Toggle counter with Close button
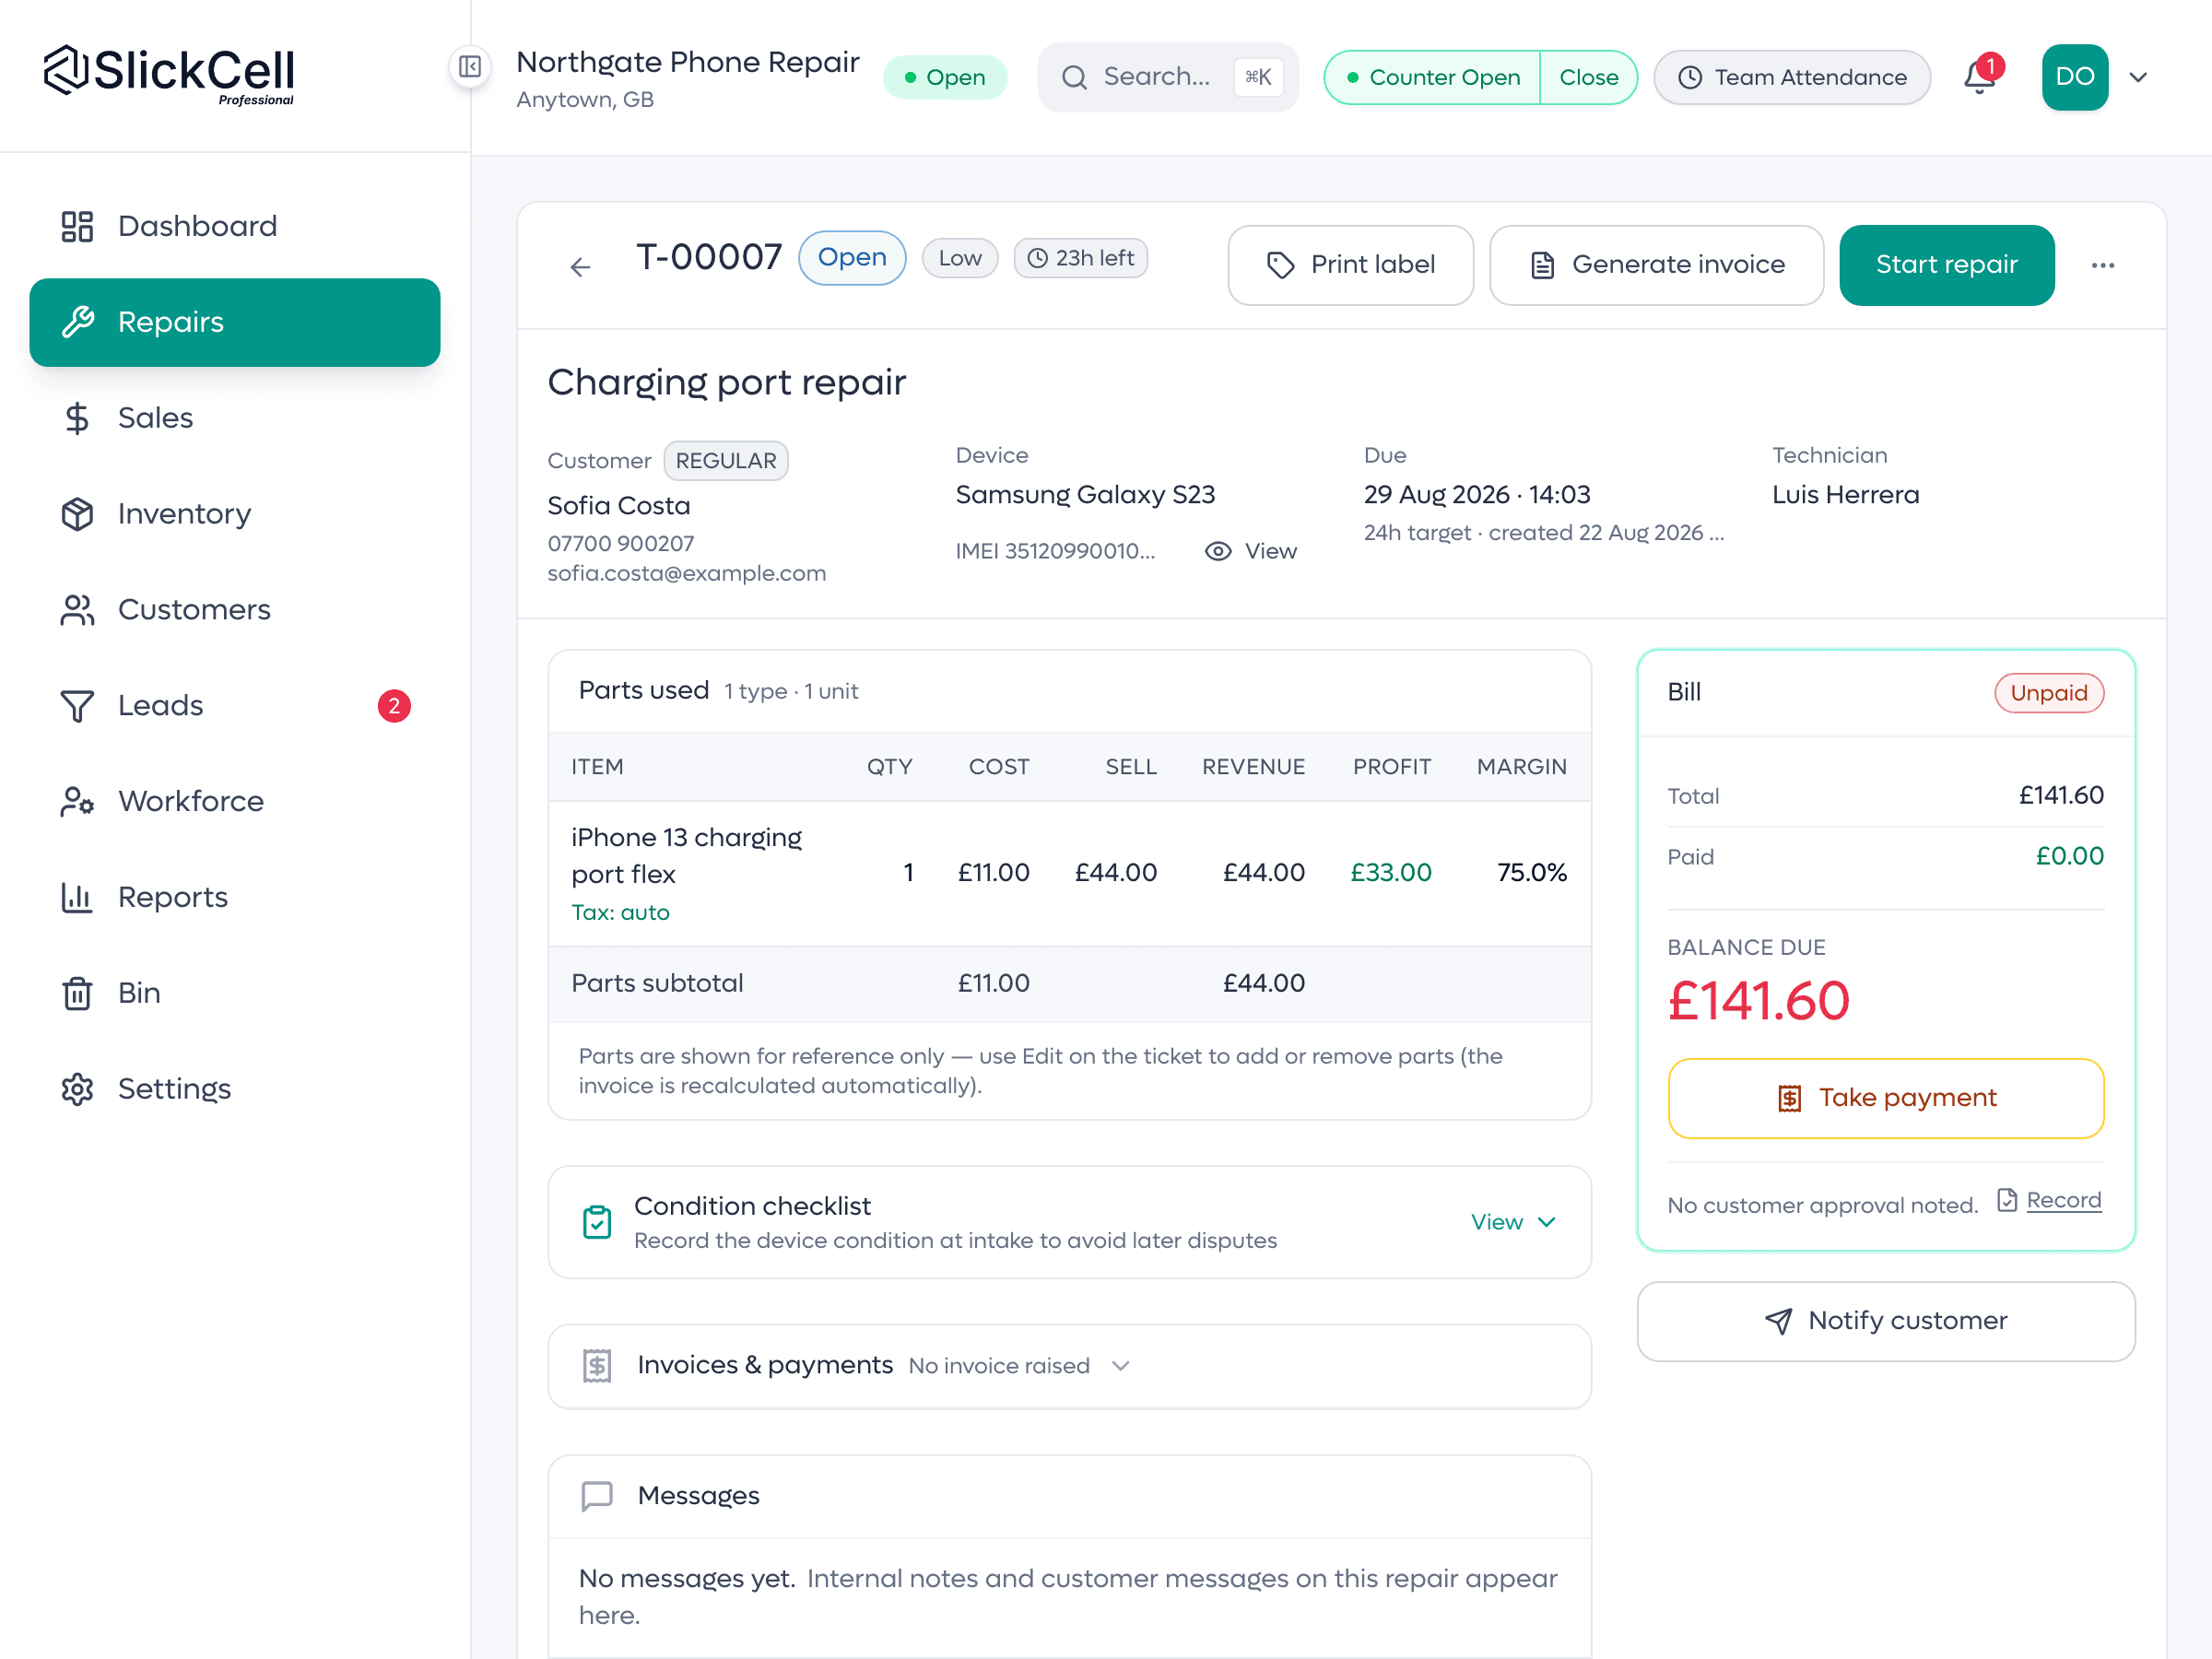The width and height of the screenshot is (2212, 1659). point(1588,77)
